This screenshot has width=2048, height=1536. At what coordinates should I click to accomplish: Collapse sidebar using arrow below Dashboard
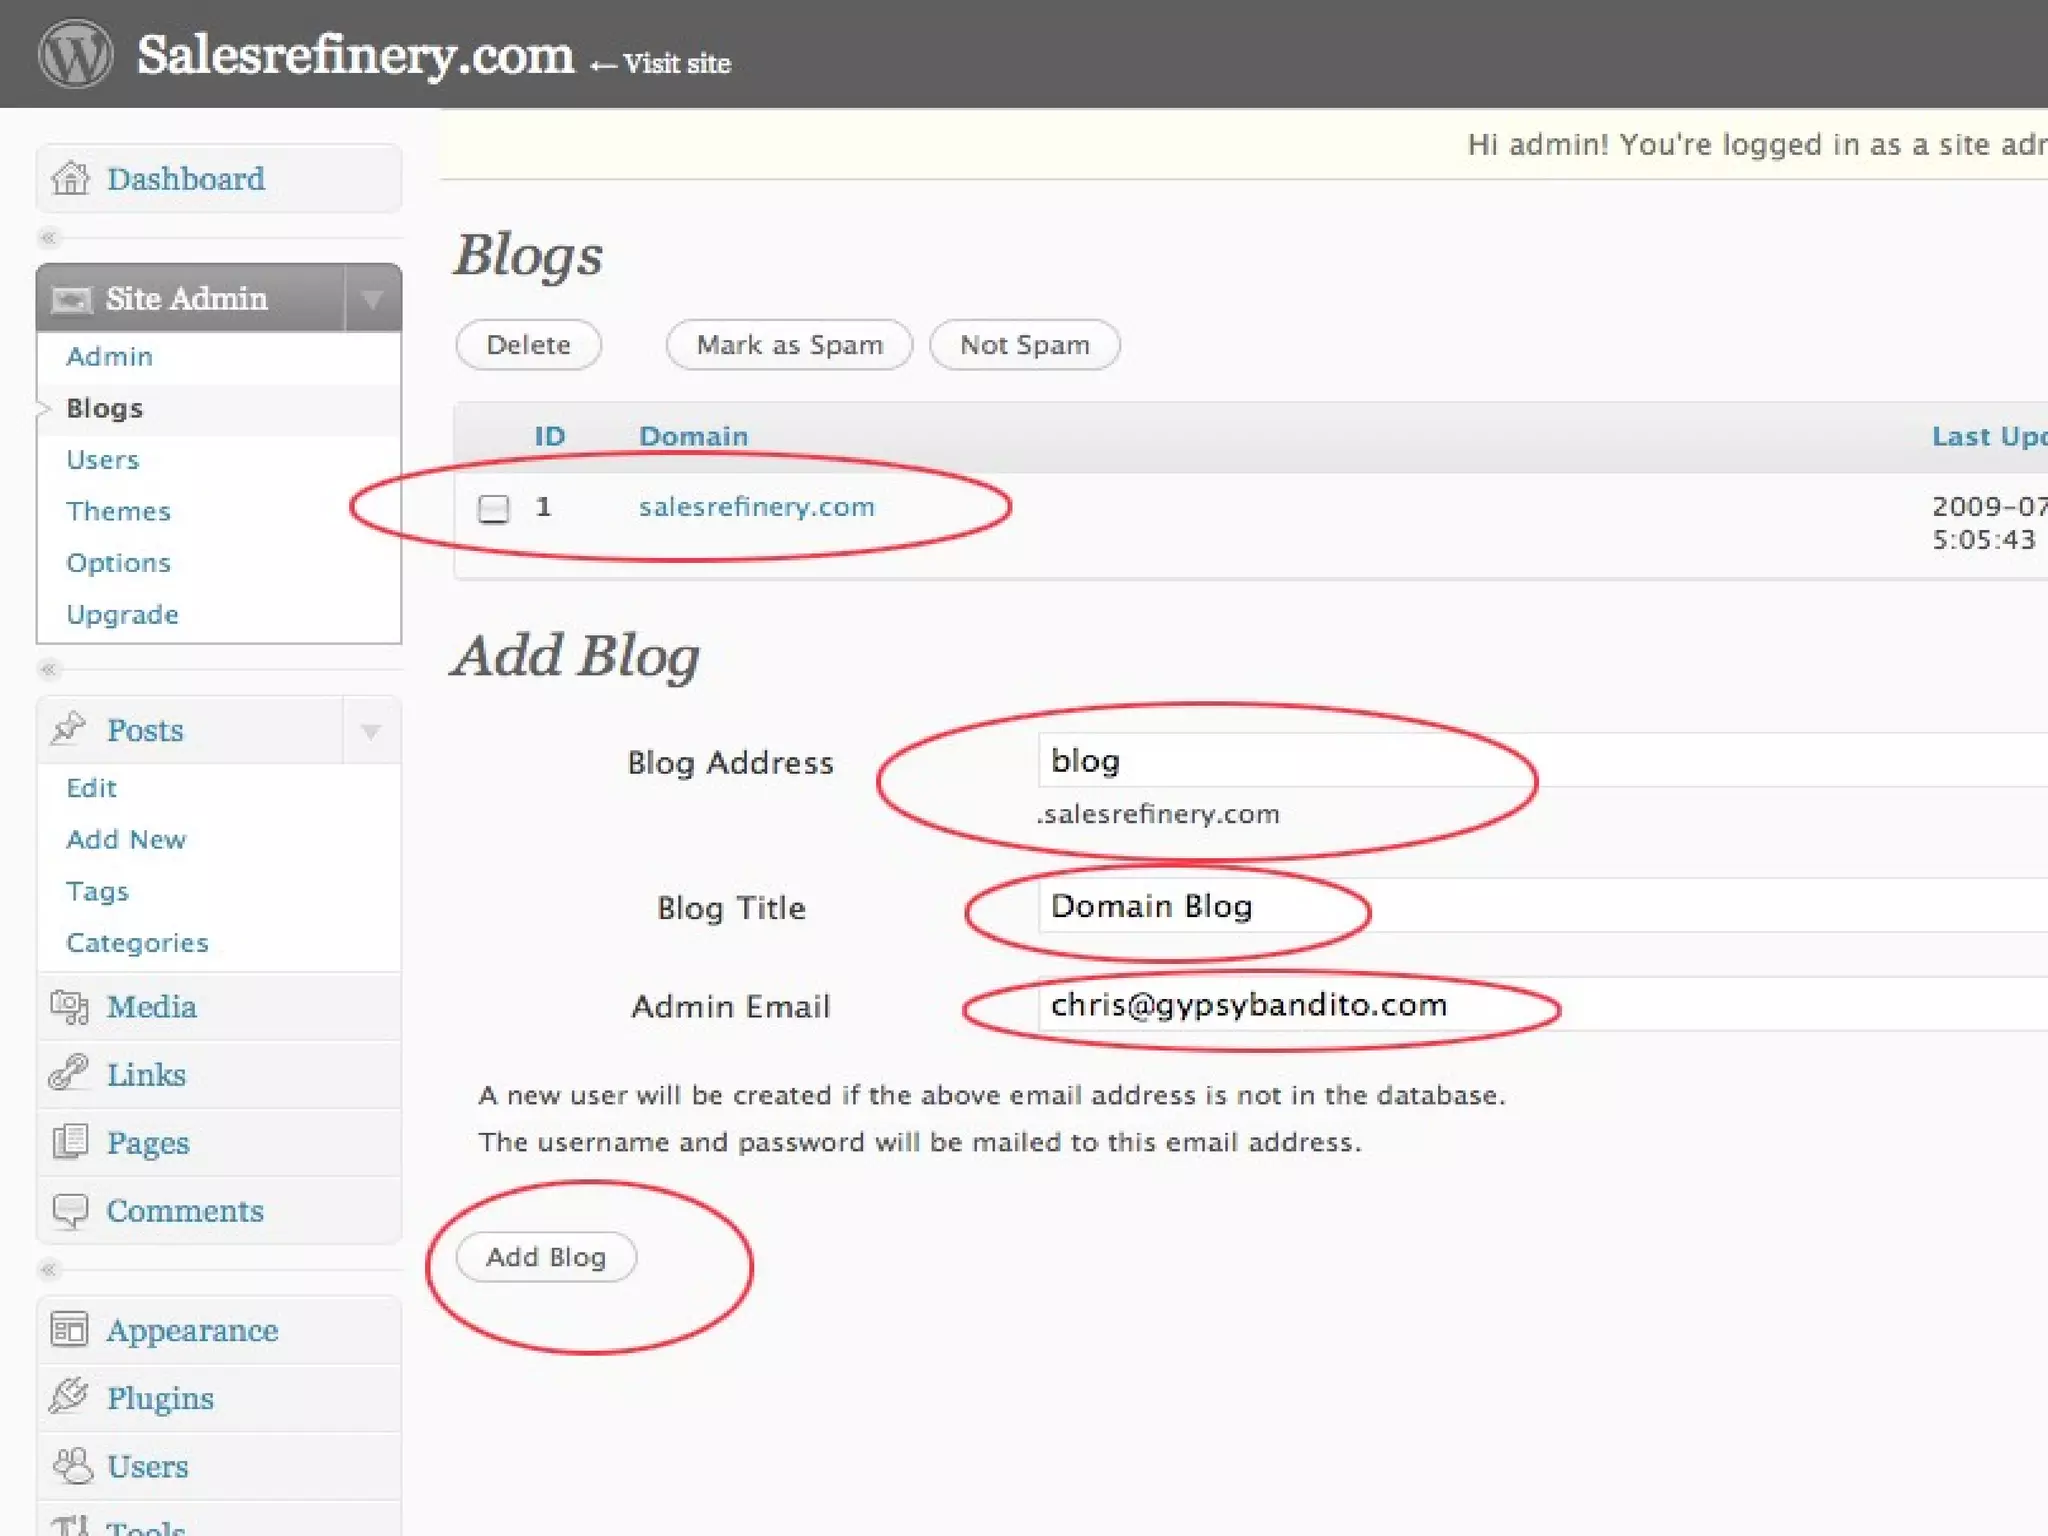pos(48,238)
